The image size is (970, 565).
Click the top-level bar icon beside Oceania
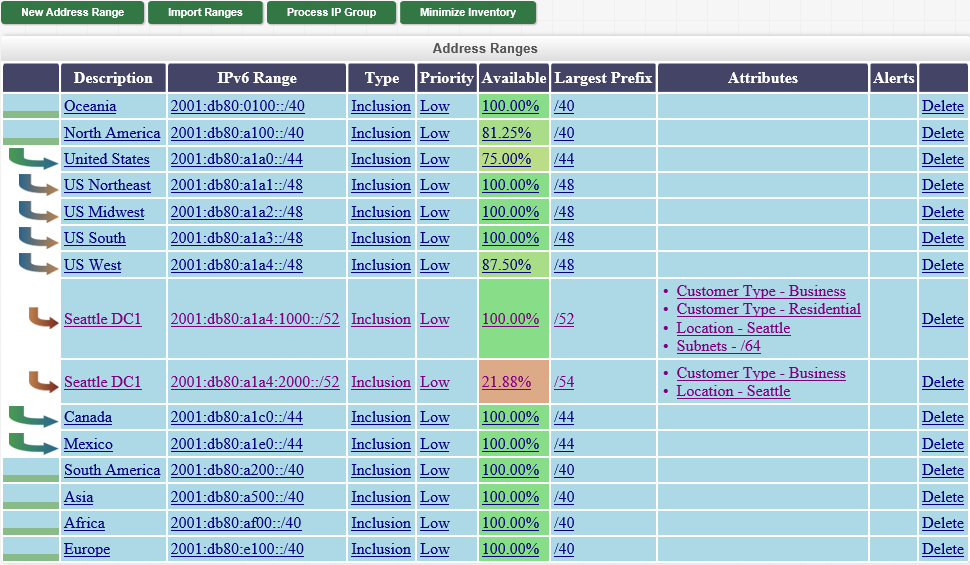[31, 107]
